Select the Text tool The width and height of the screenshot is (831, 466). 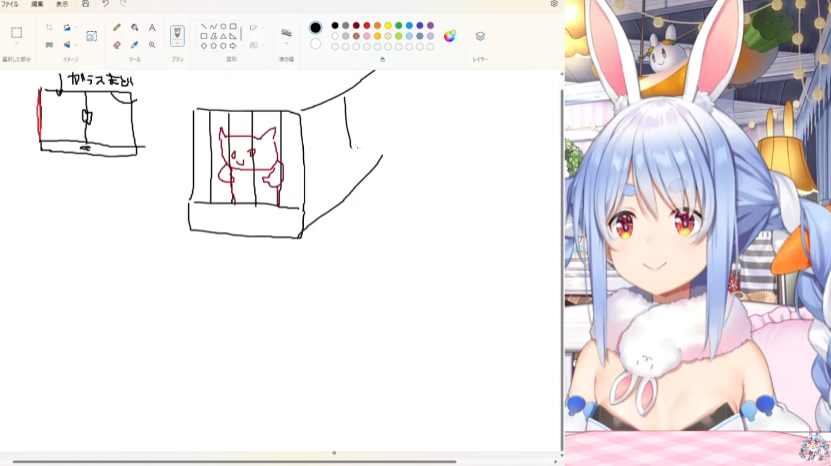pos(152,28)
